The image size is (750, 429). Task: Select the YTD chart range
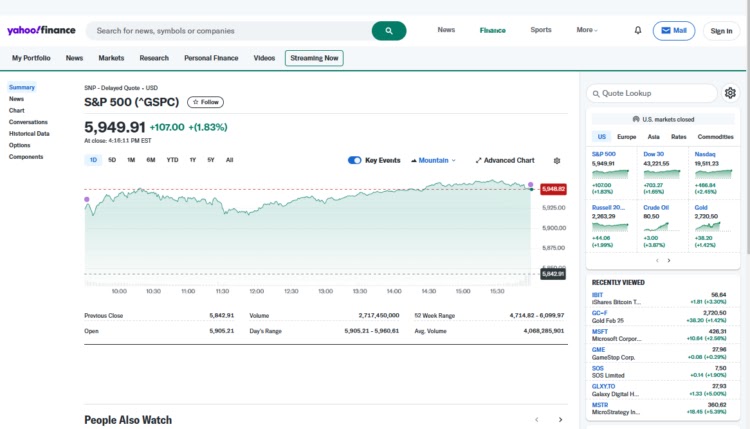(x=172, y=160)
